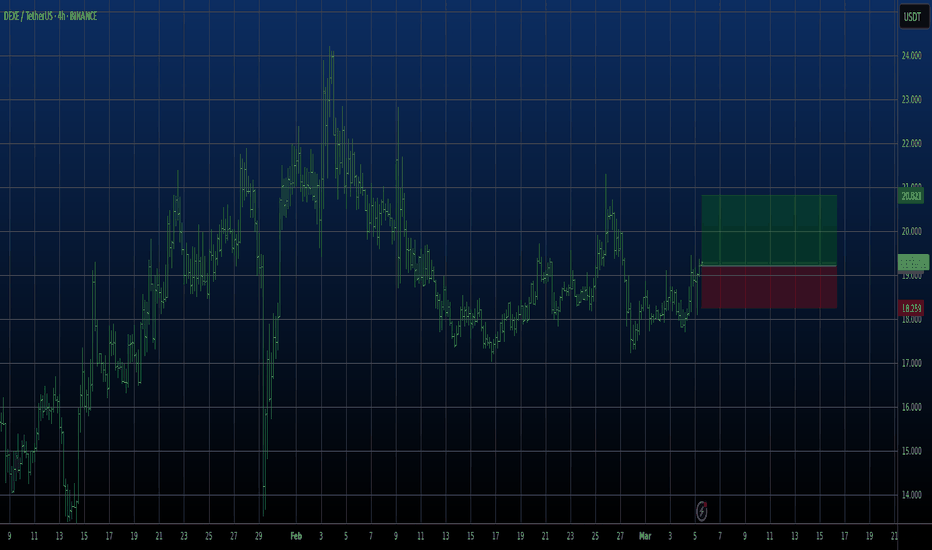Viewport: 932px width, 550px height.
Task: Click the DEXE / TetherUS symbol title
Action: (50, 16)
